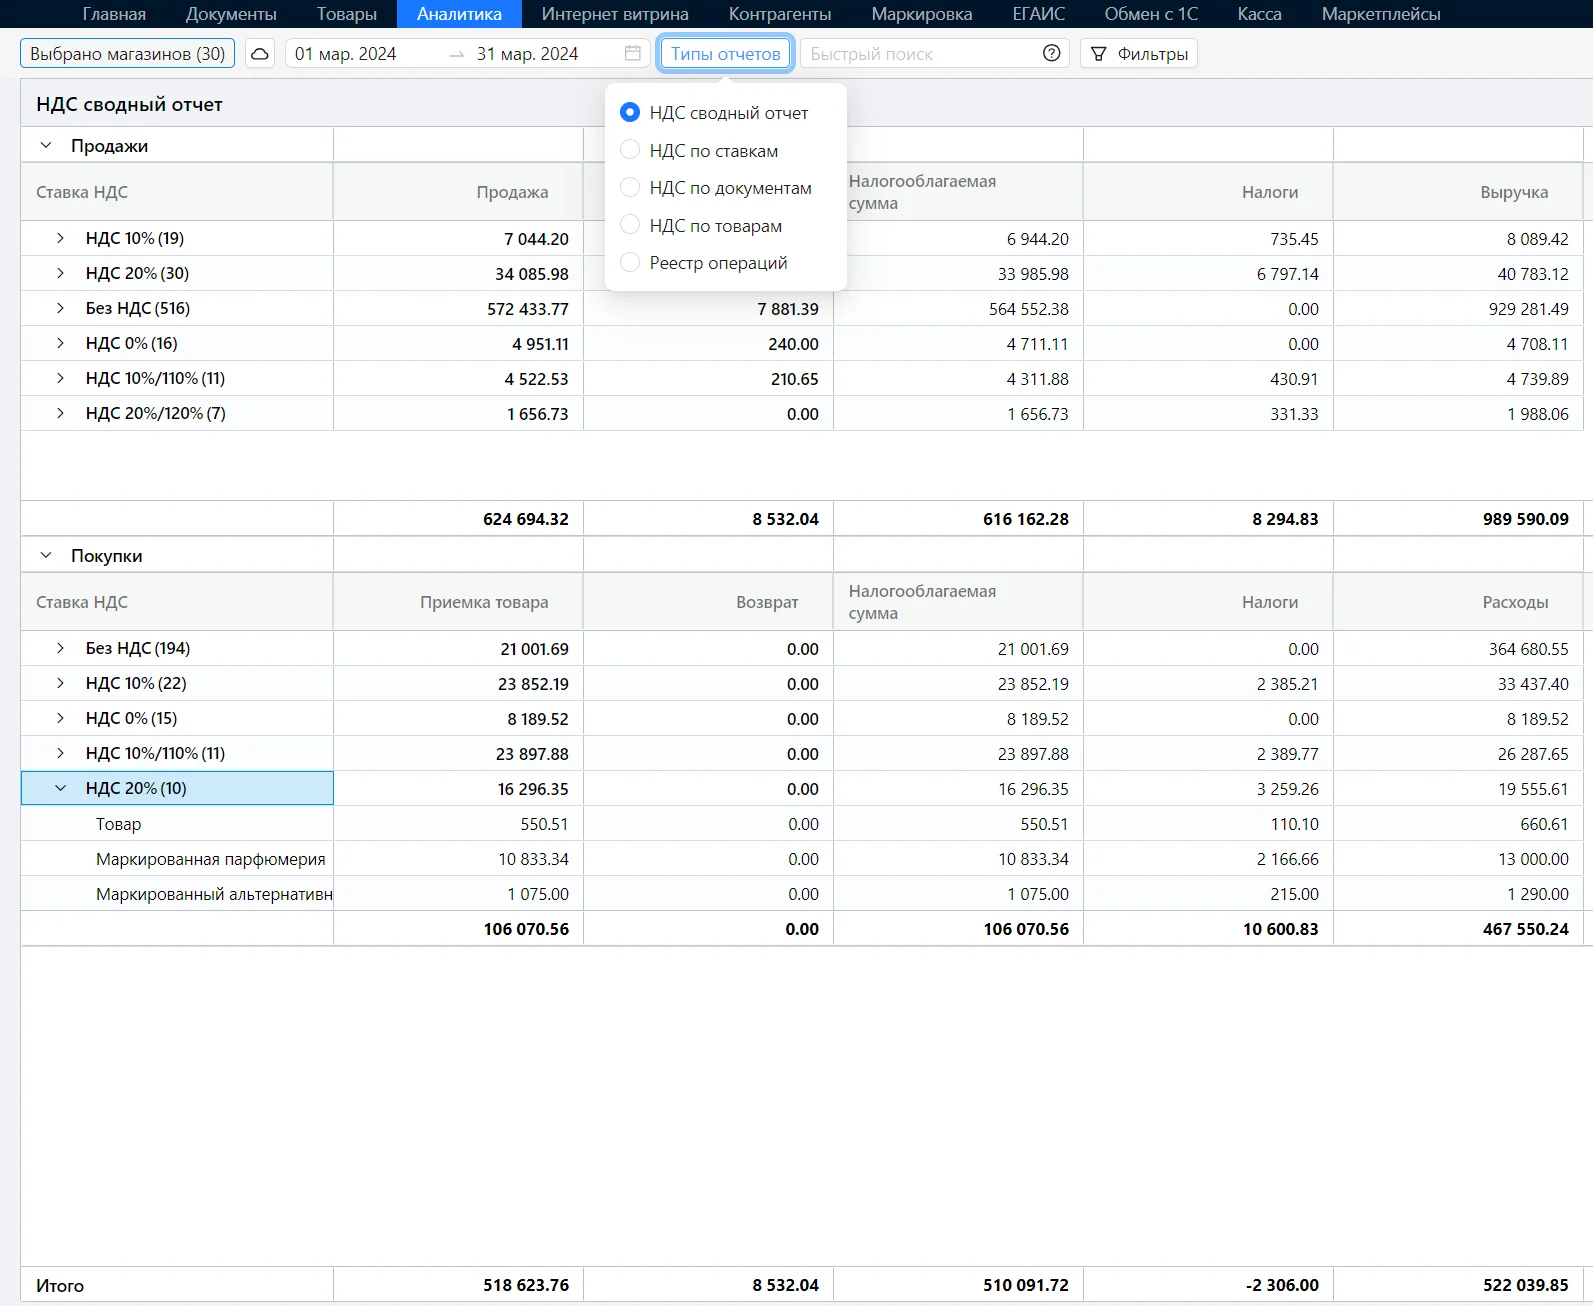Switch to Обмен с 1С tab
Image resolution: width=1593 pixels, height=1306 pixels.
coord(1151,14)
